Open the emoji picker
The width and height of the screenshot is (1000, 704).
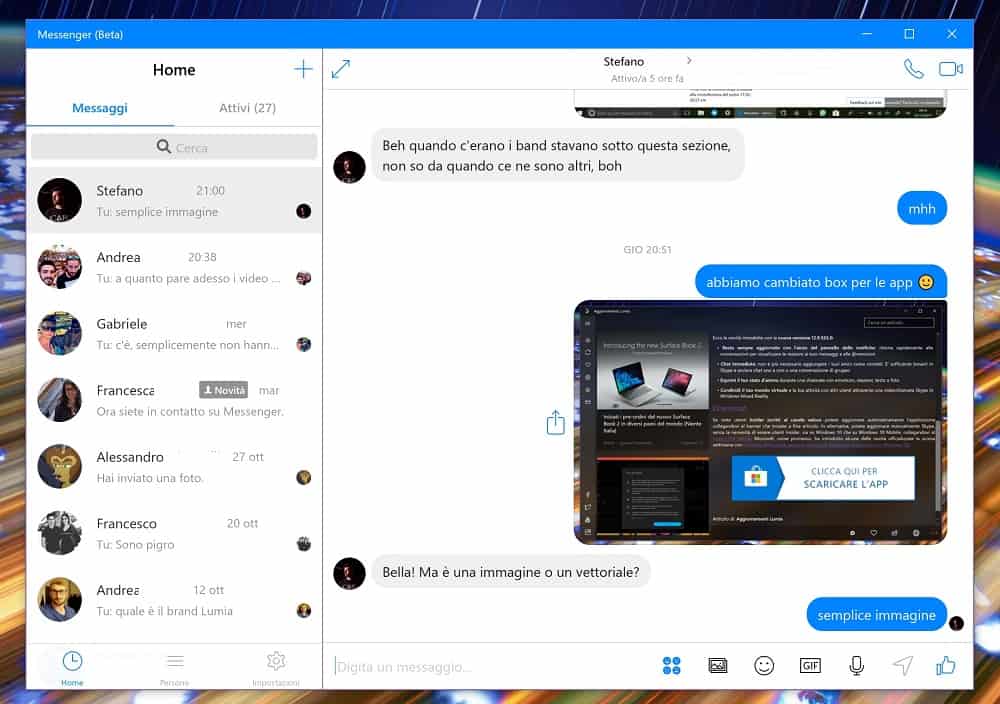point(764,666)
